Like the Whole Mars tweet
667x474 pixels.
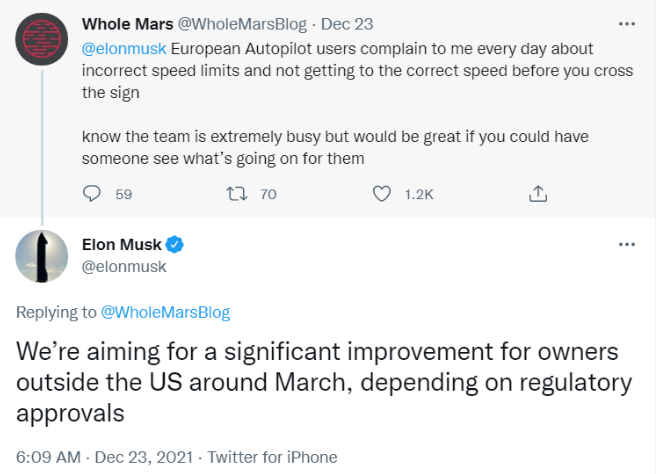[x=382, y=194]
